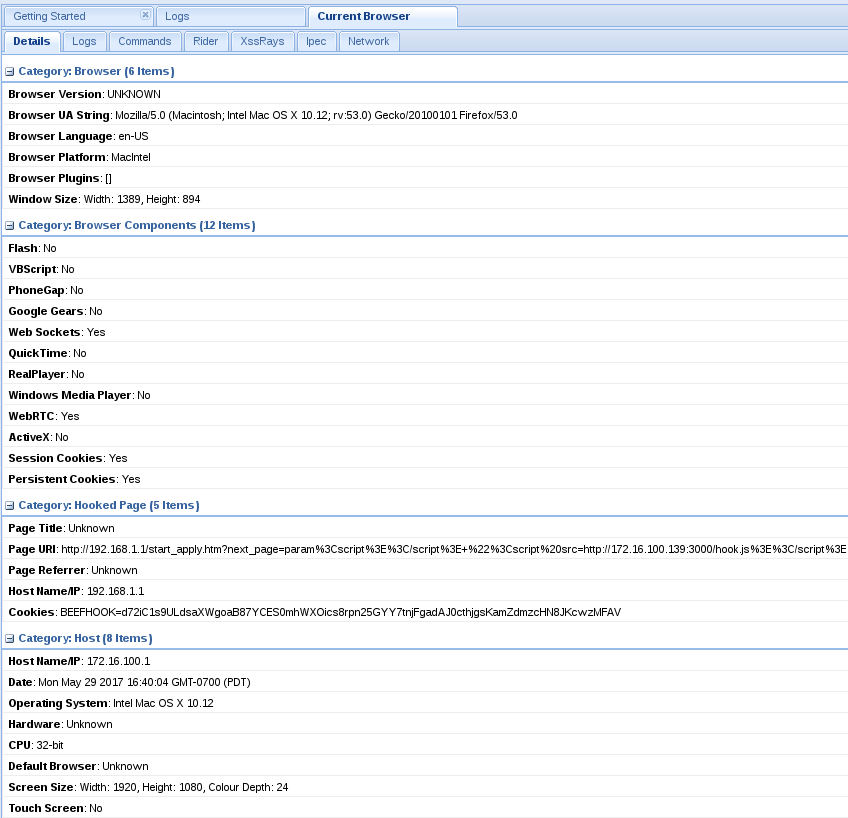Select the Date row
Image resolution: width=848 pixels, height=818 pixels.
[x=425, y=682]
